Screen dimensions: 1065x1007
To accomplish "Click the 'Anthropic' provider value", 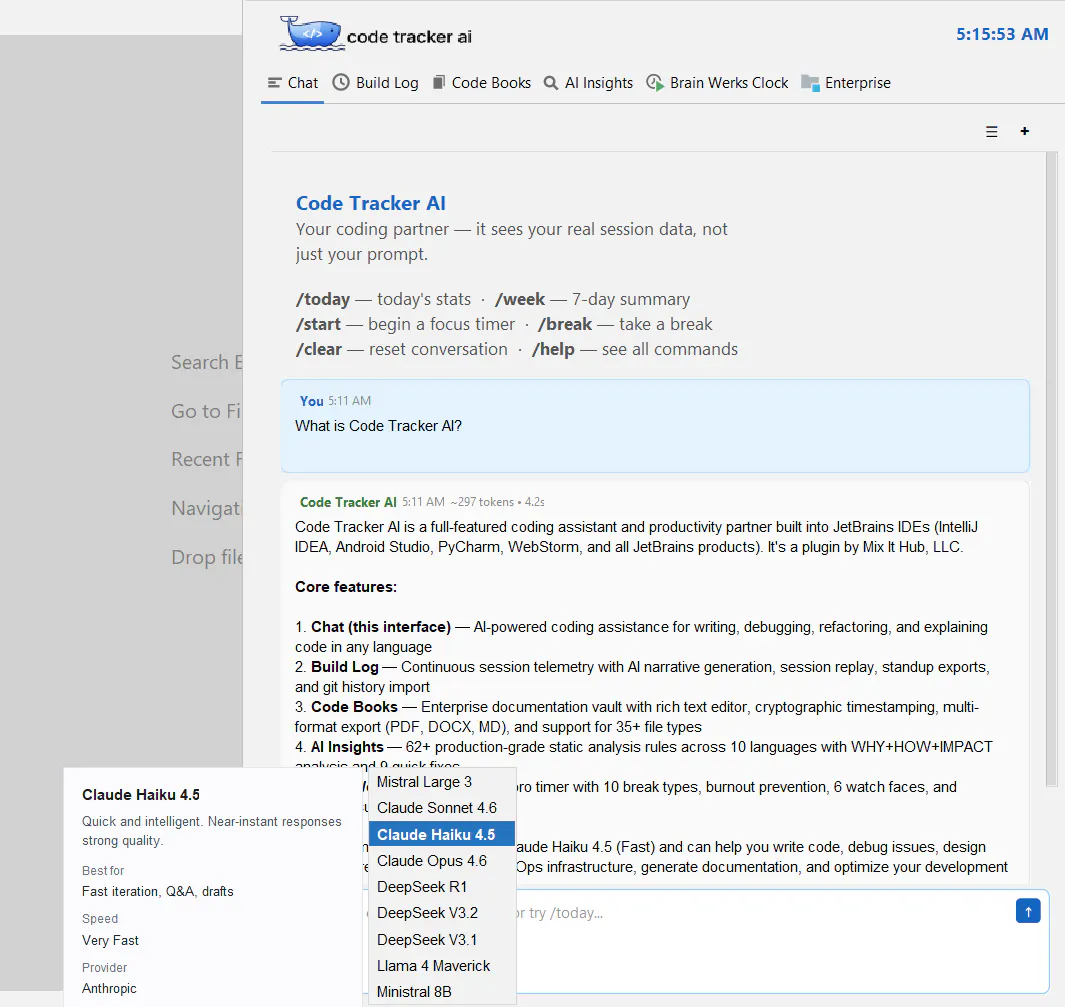I will [x=109, y=989].
